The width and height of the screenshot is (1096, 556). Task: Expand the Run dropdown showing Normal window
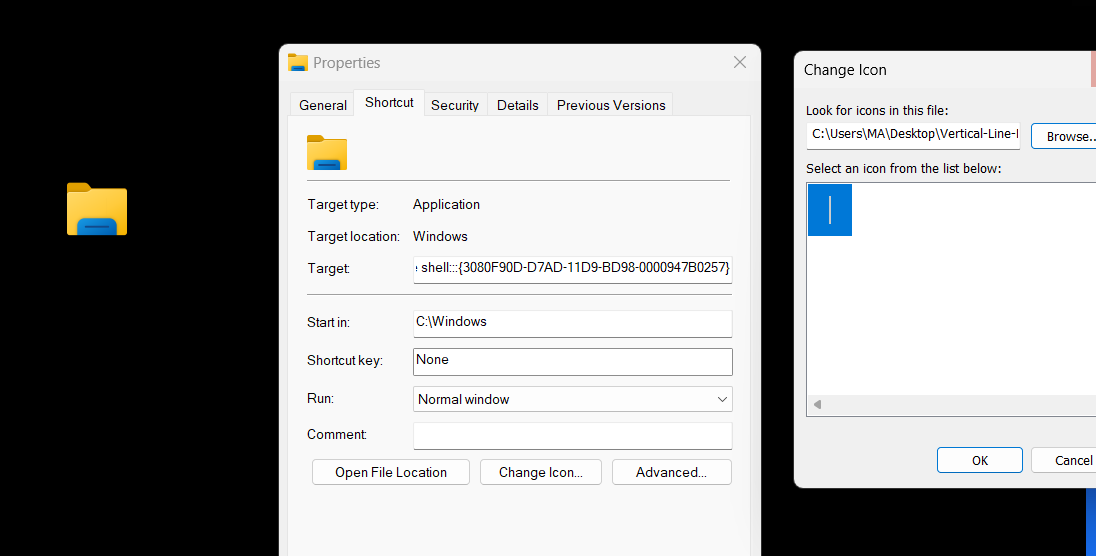(x=572, y=399)
